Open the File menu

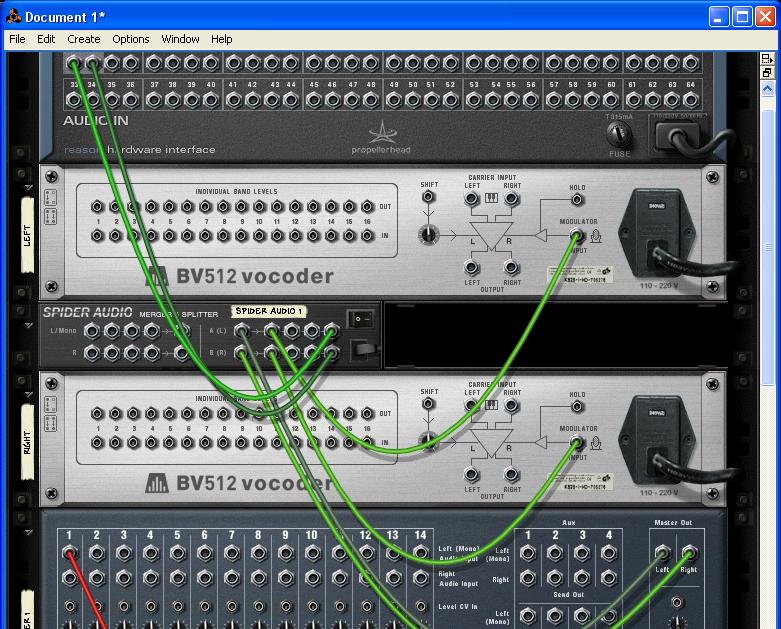click(x=17, y=39)
